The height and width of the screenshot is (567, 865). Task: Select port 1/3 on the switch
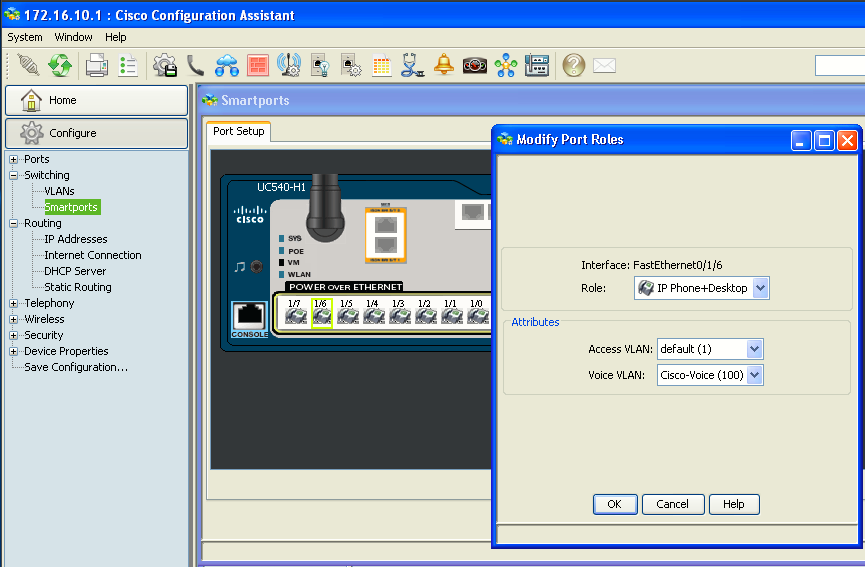coord(399,312)
